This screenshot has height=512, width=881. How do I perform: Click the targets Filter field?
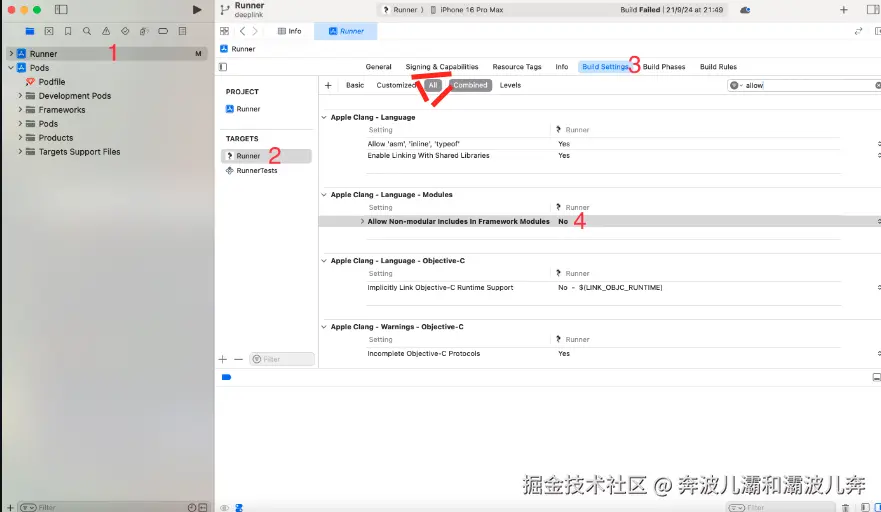[282, 359]
